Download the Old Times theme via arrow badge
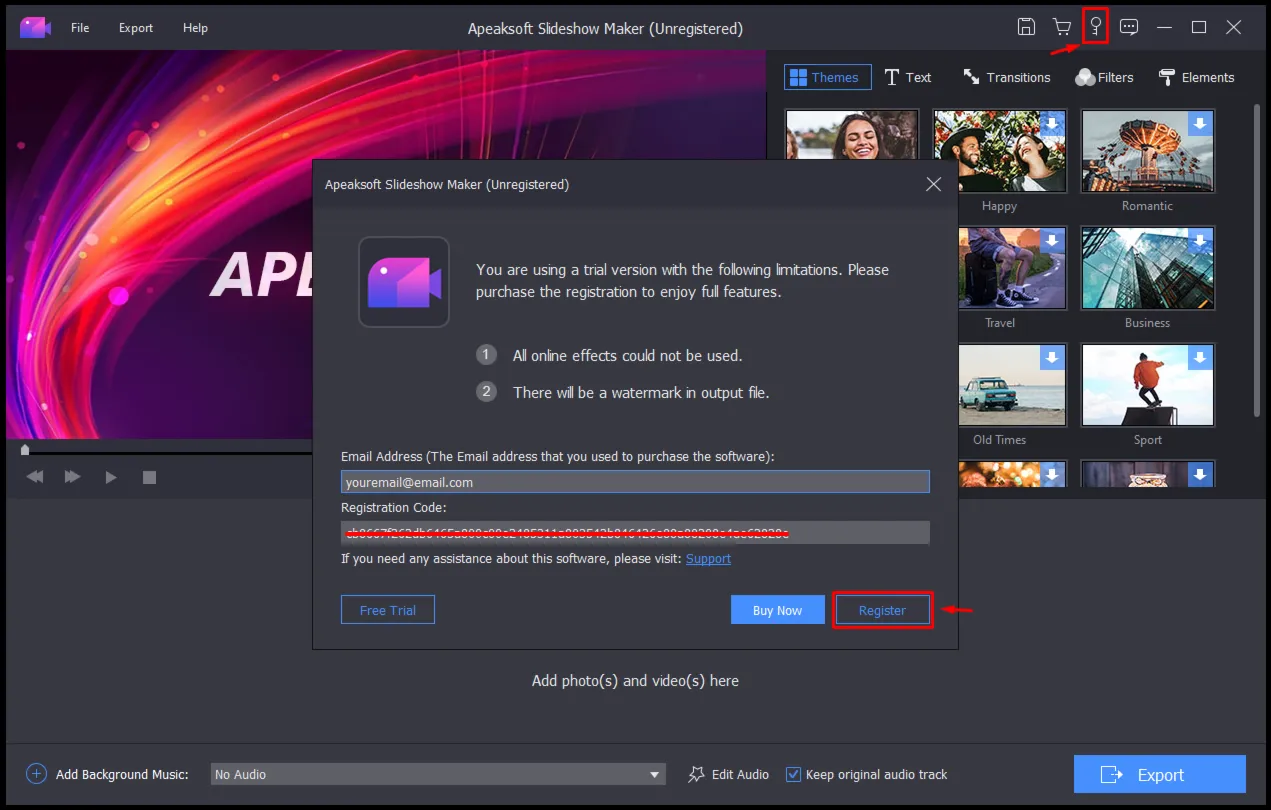The width and height of the screenshot is (1271, 810). [x=1053, y=358]
